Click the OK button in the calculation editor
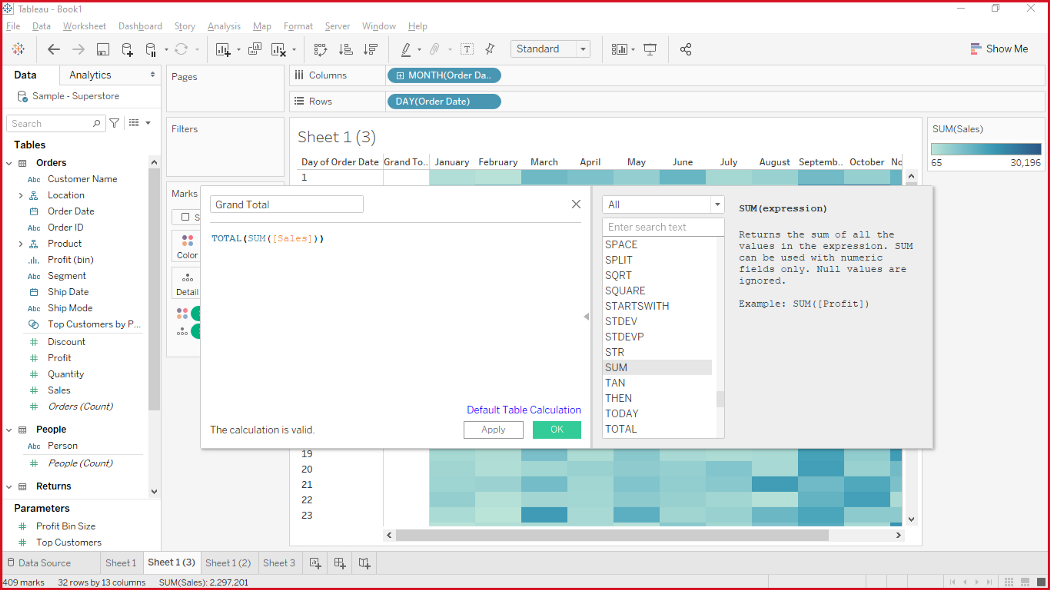 click(x=557, y=429)
